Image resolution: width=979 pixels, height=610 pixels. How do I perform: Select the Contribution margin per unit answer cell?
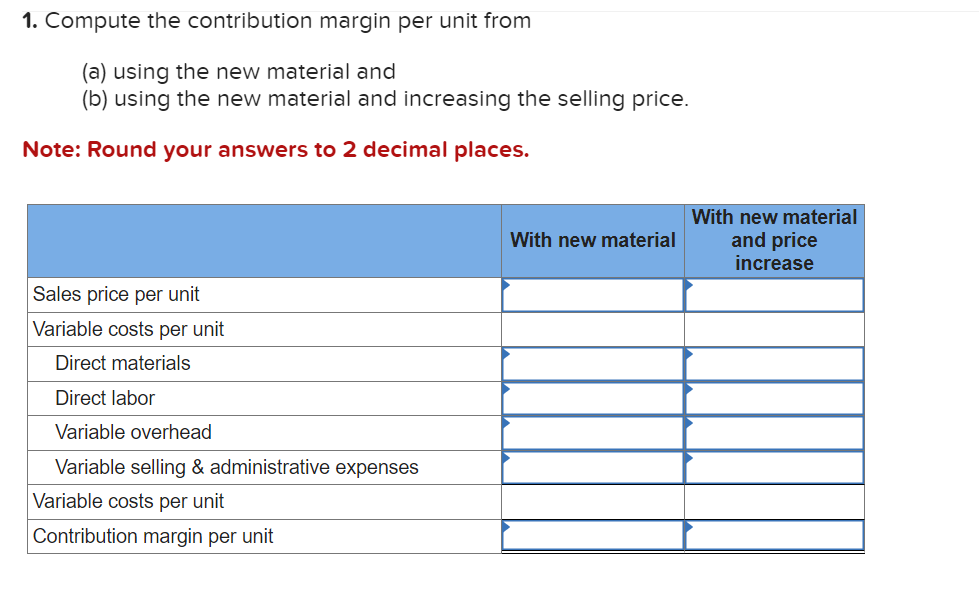coord(592,535)
